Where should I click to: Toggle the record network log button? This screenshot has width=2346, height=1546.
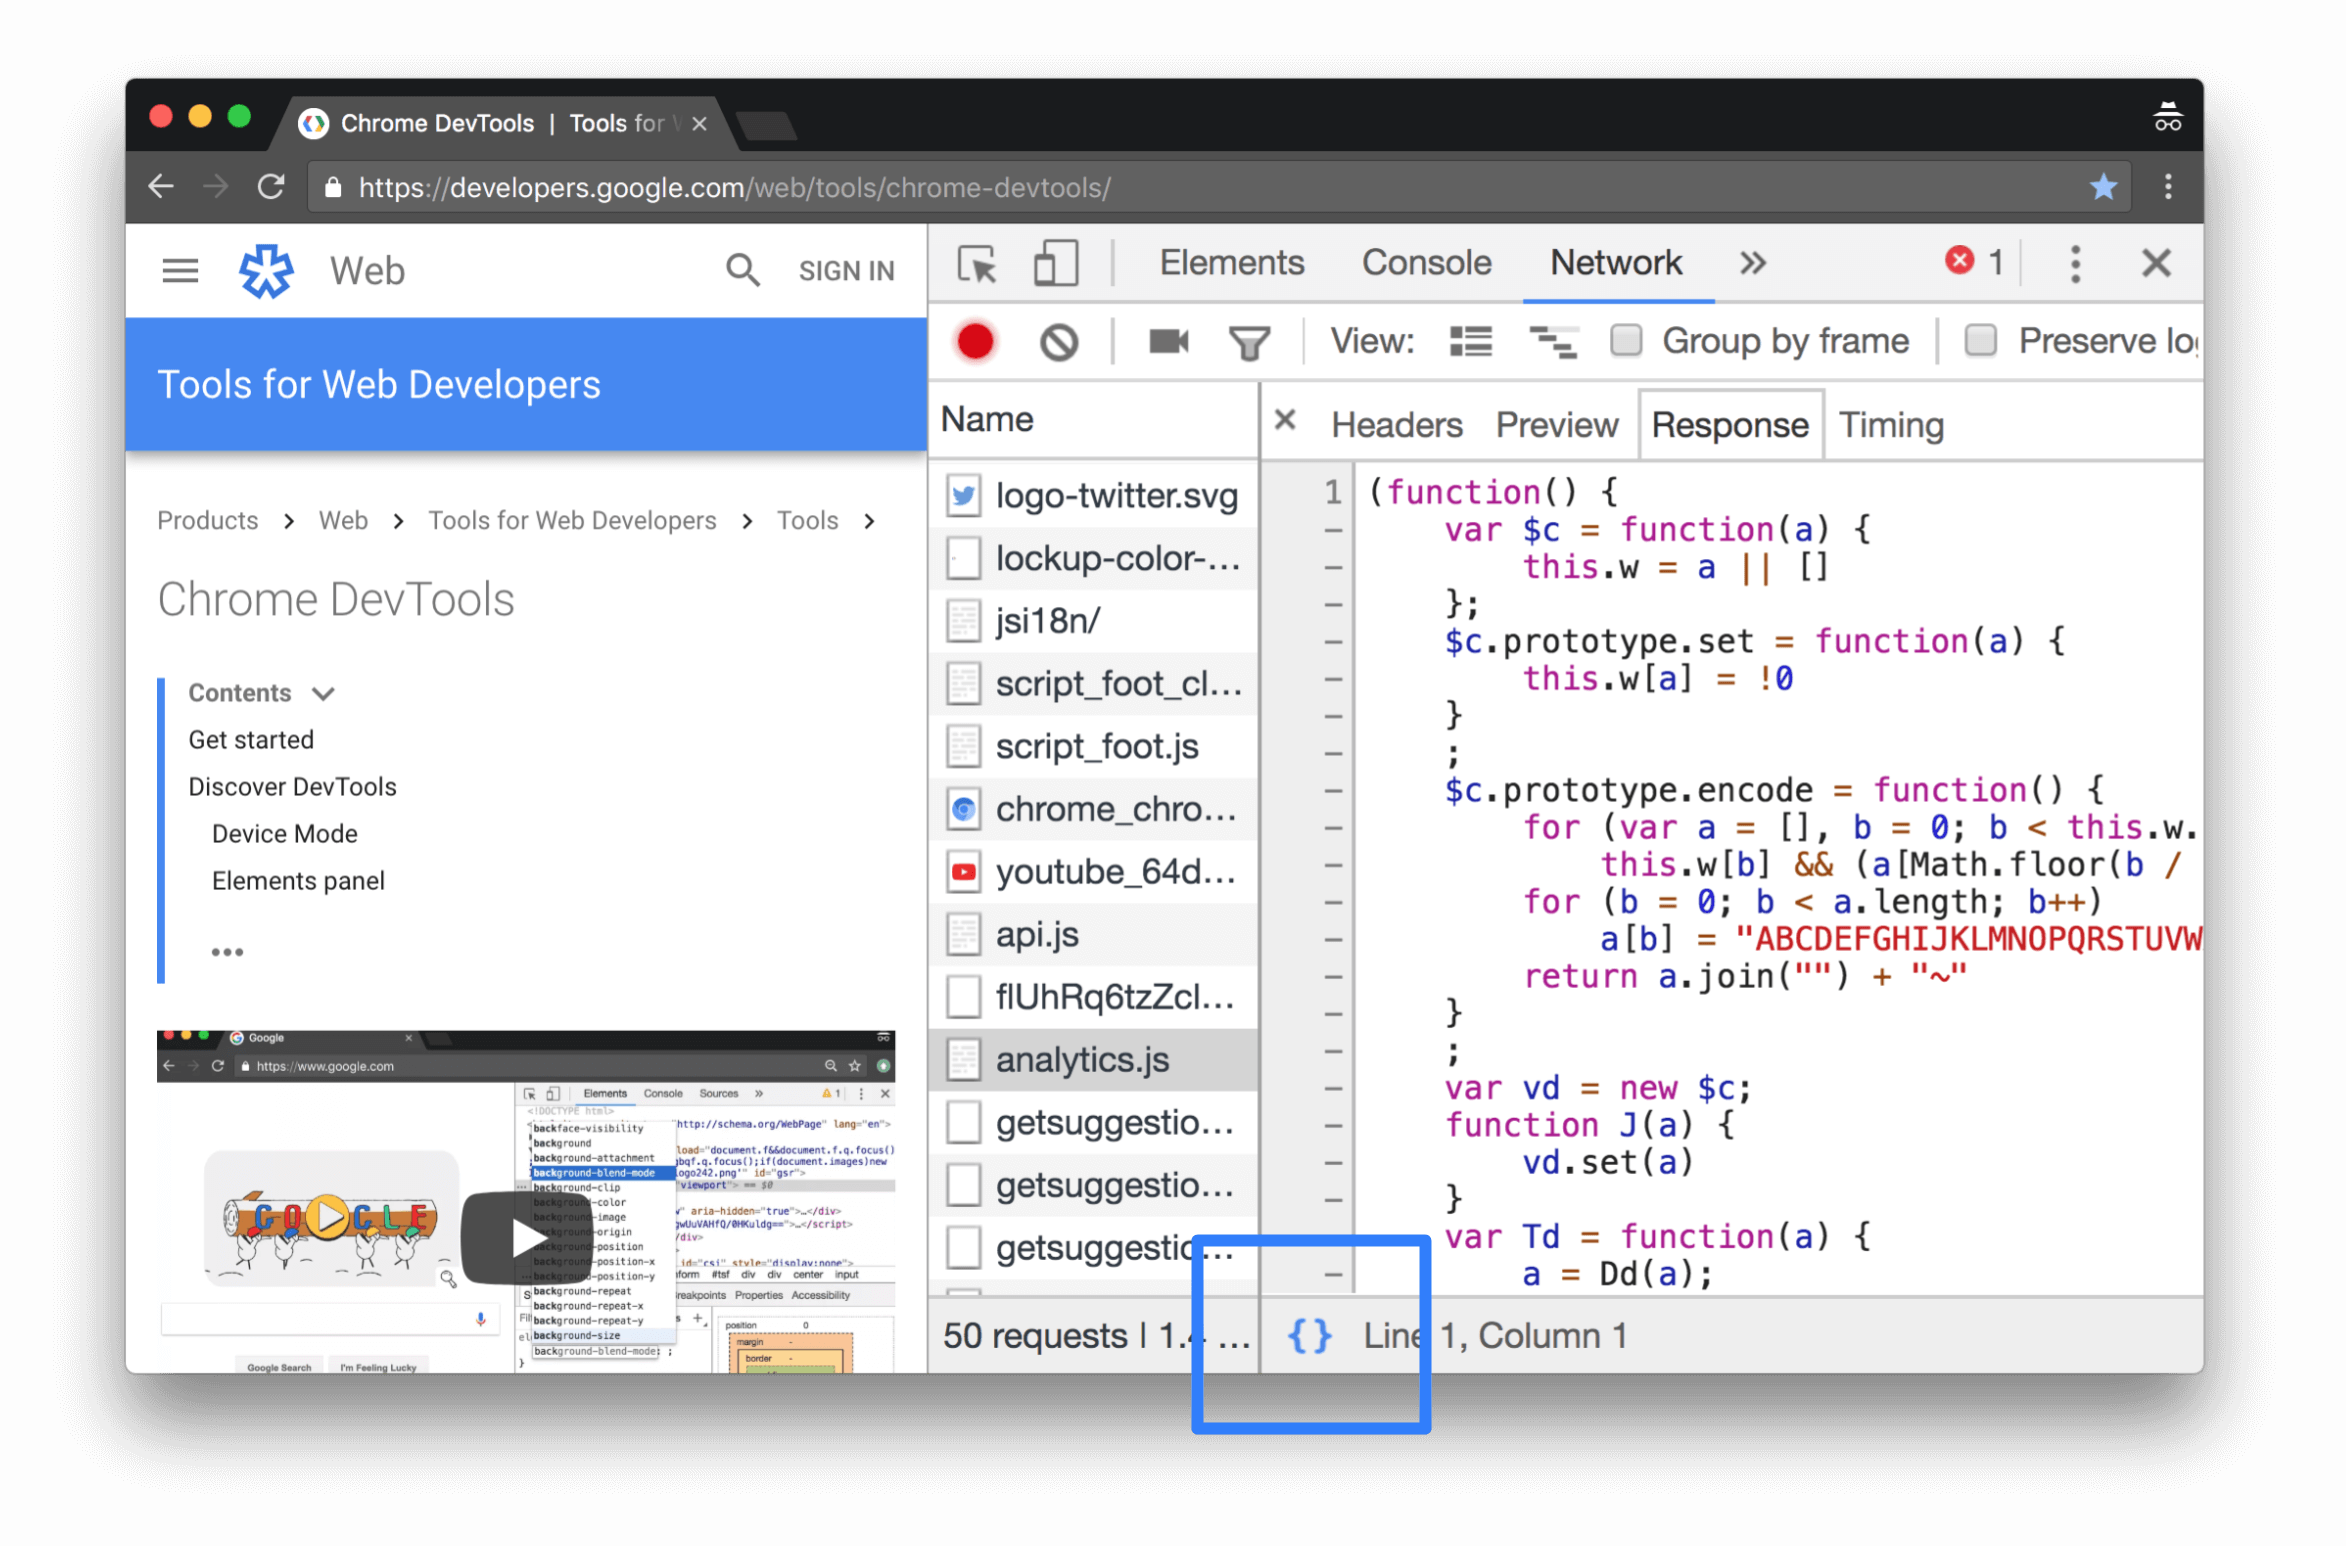(975, 342)
